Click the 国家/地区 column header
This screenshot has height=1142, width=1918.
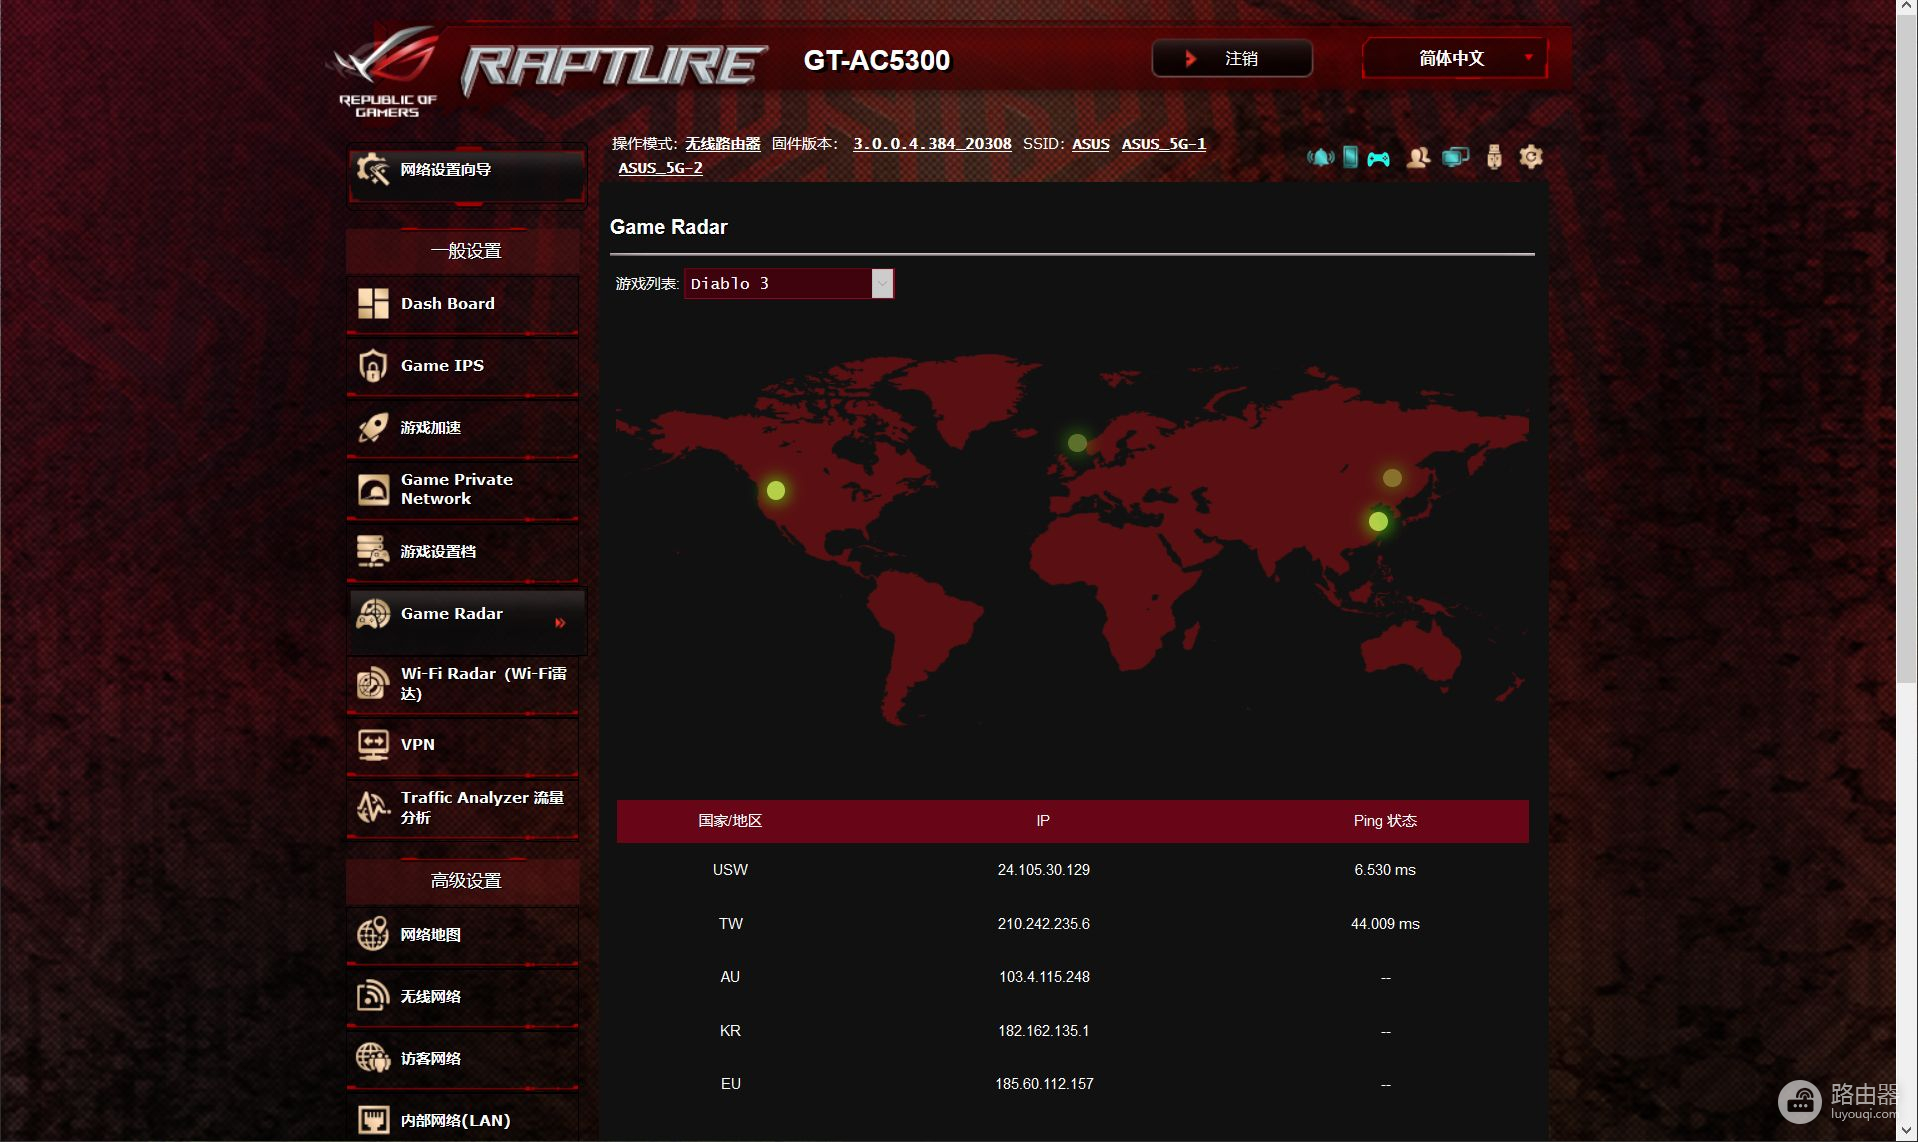[x=730, y=821]
